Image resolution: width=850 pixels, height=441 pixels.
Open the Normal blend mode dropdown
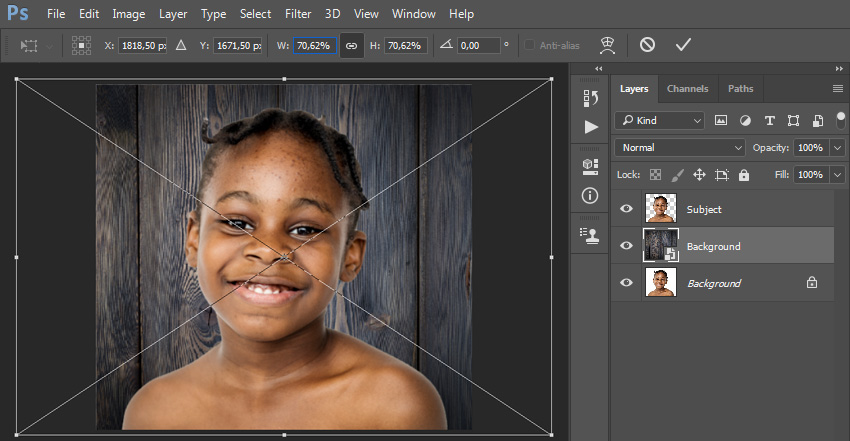(680, 147)
